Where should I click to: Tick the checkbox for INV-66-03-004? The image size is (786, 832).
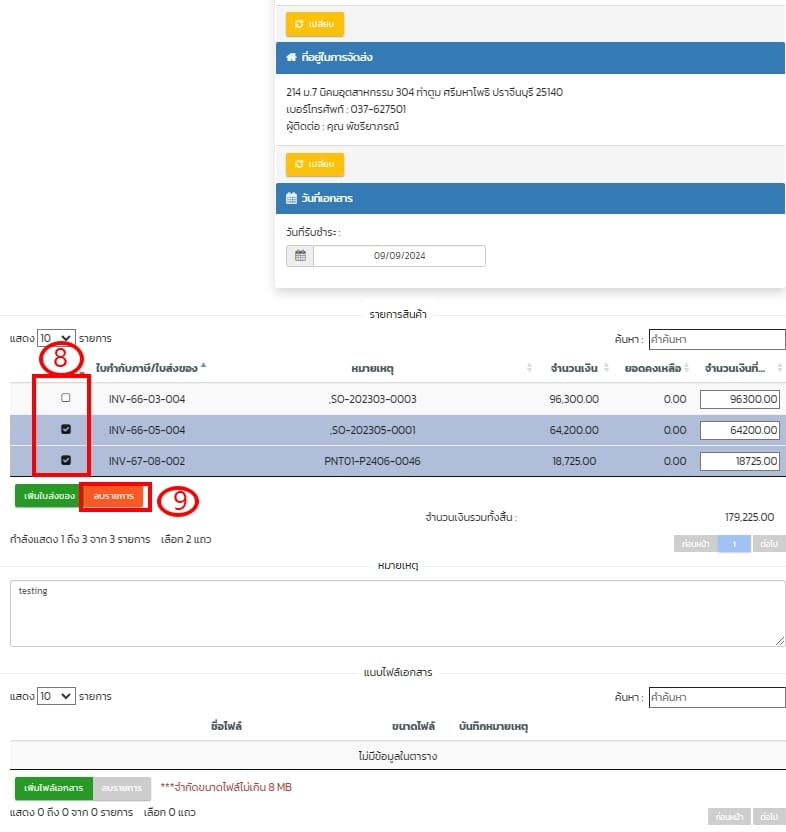pyautogui.click(x=66, y=398)
